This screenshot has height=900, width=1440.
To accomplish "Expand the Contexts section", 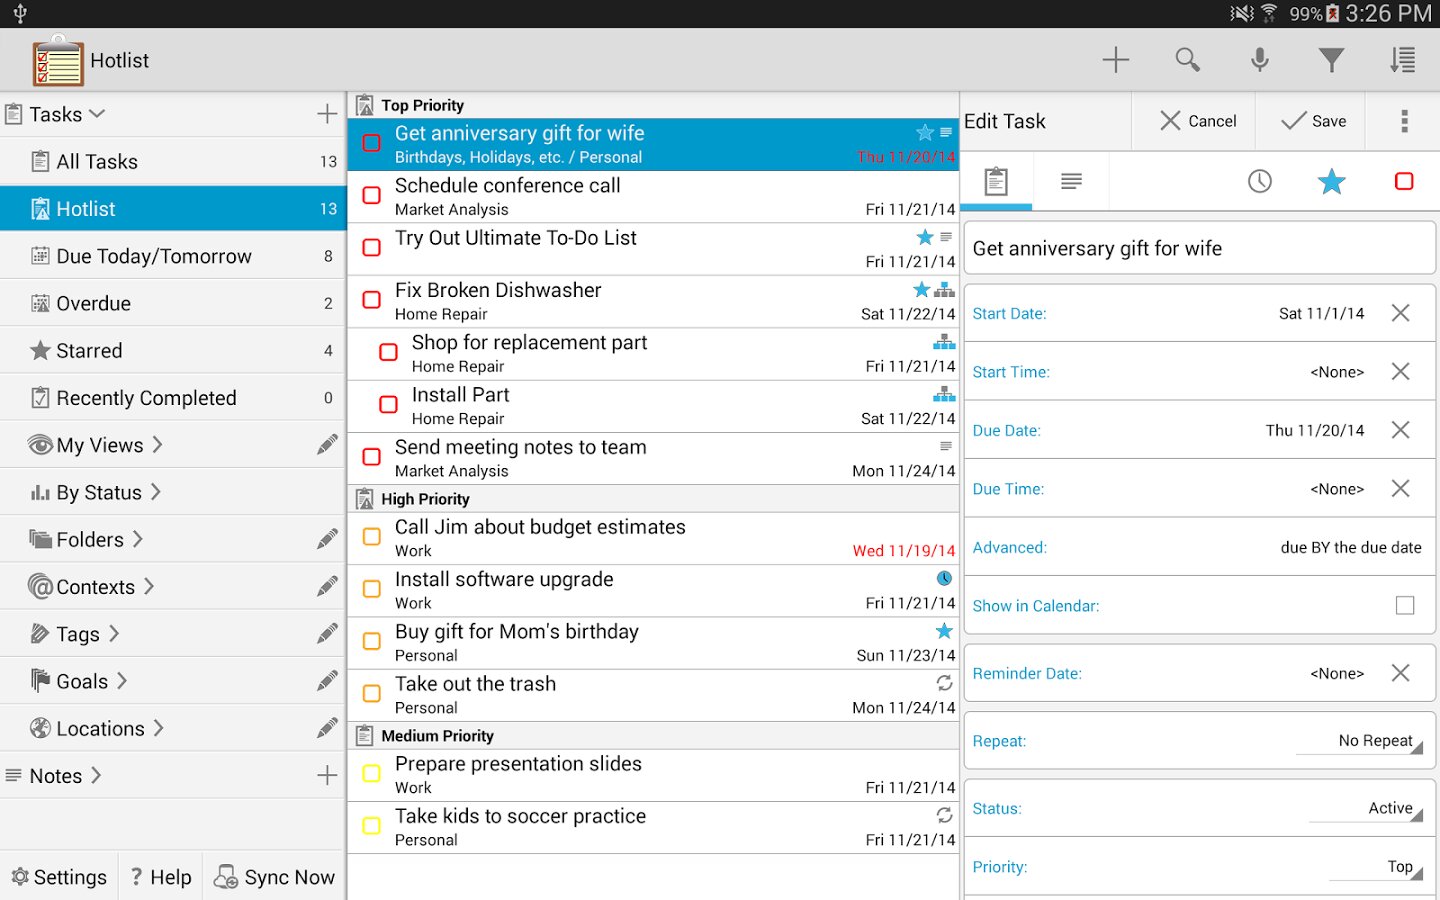I will pos(95,587).
